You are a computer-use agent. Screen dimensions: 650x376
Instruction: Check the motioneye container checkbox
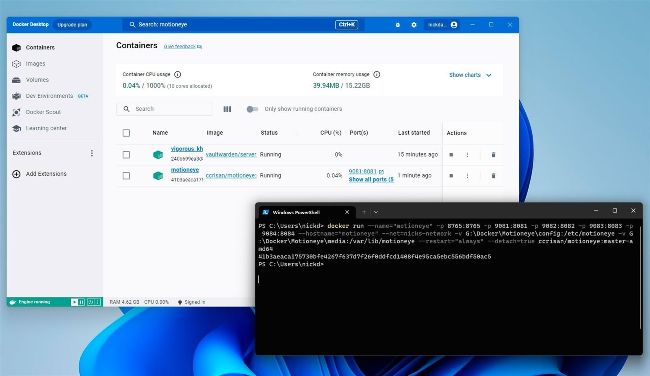pyautogui.click(x=126, y=176)
